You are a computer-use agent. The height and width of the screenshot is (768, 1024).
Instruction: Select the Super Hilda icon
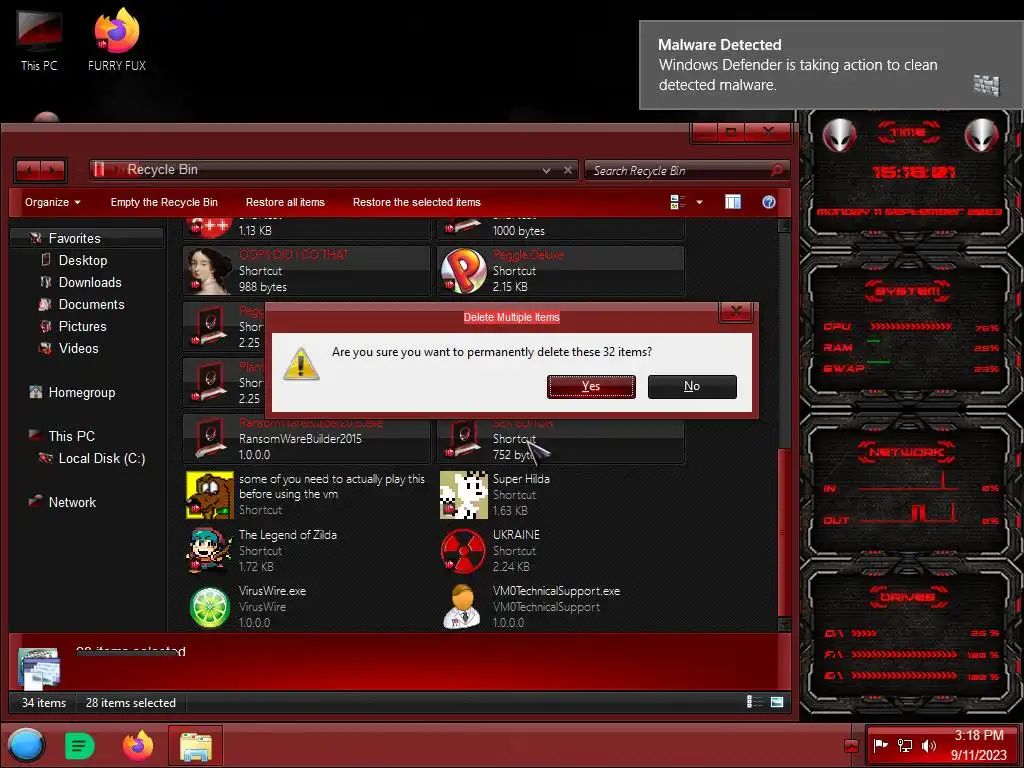pos(464,495)
